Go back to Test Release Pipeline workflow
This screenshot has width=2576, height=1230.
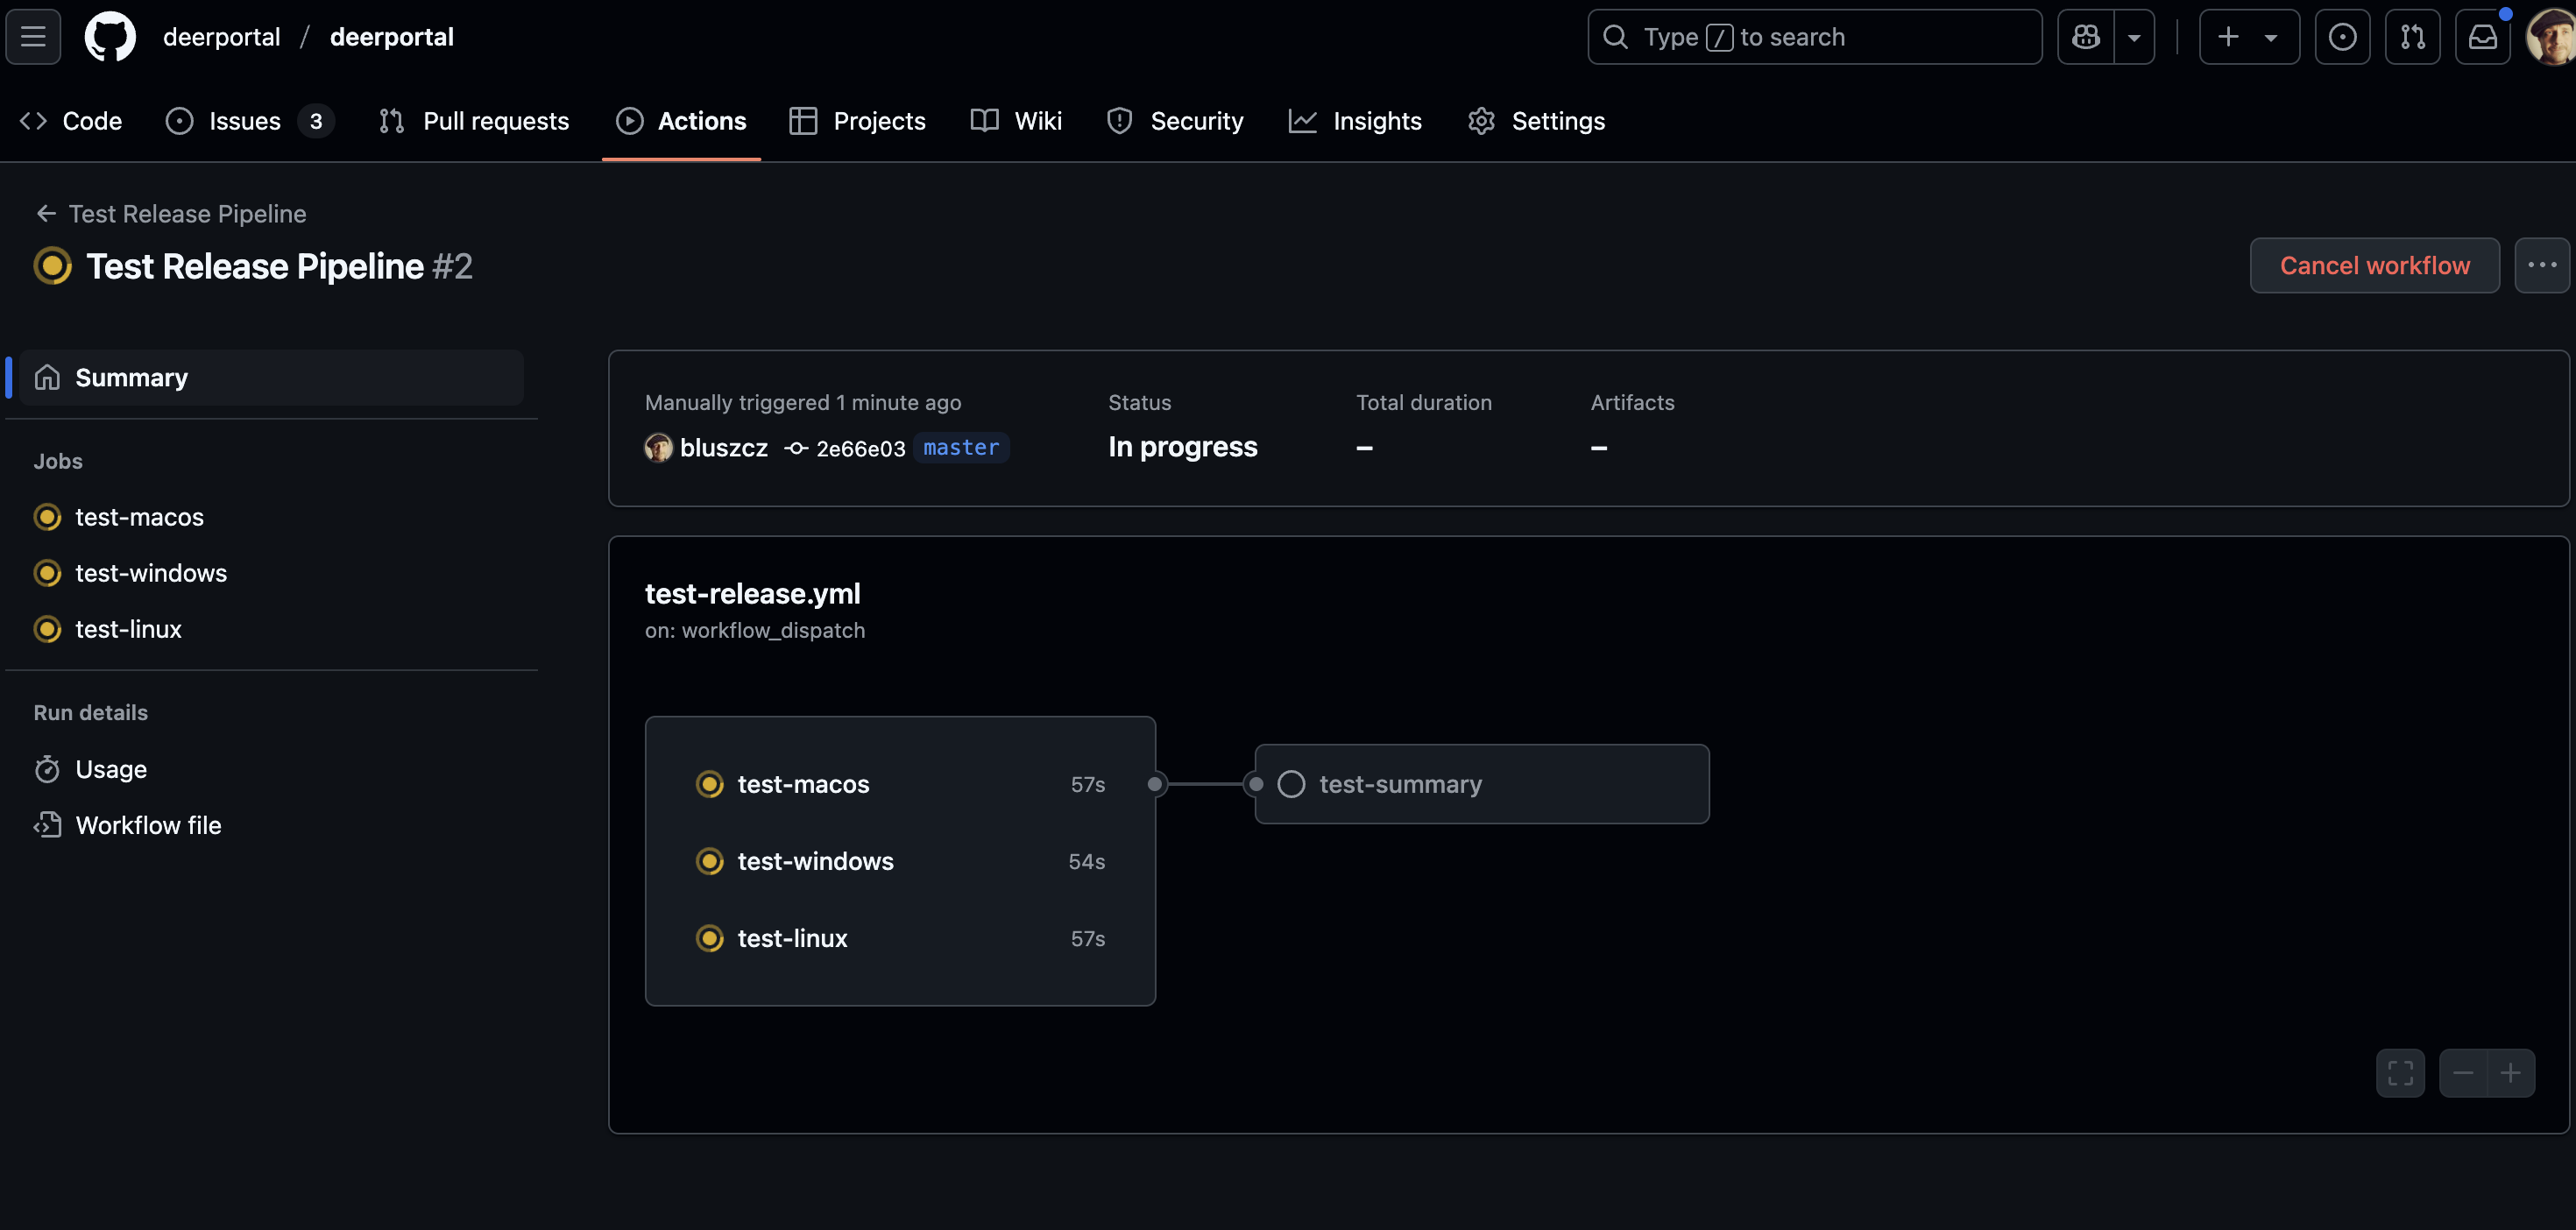click(171, 214)
